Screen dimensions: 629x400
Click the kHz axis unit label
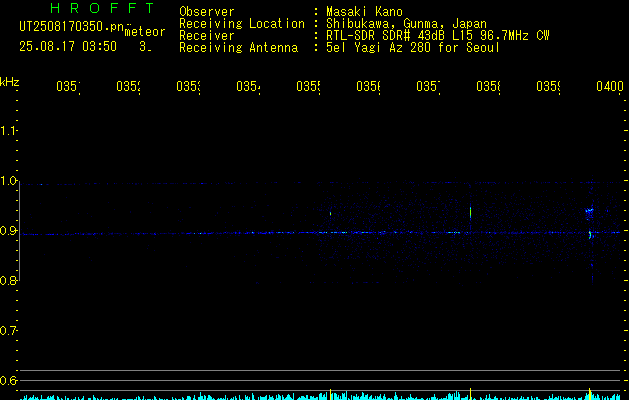click(x=9, y=82)
